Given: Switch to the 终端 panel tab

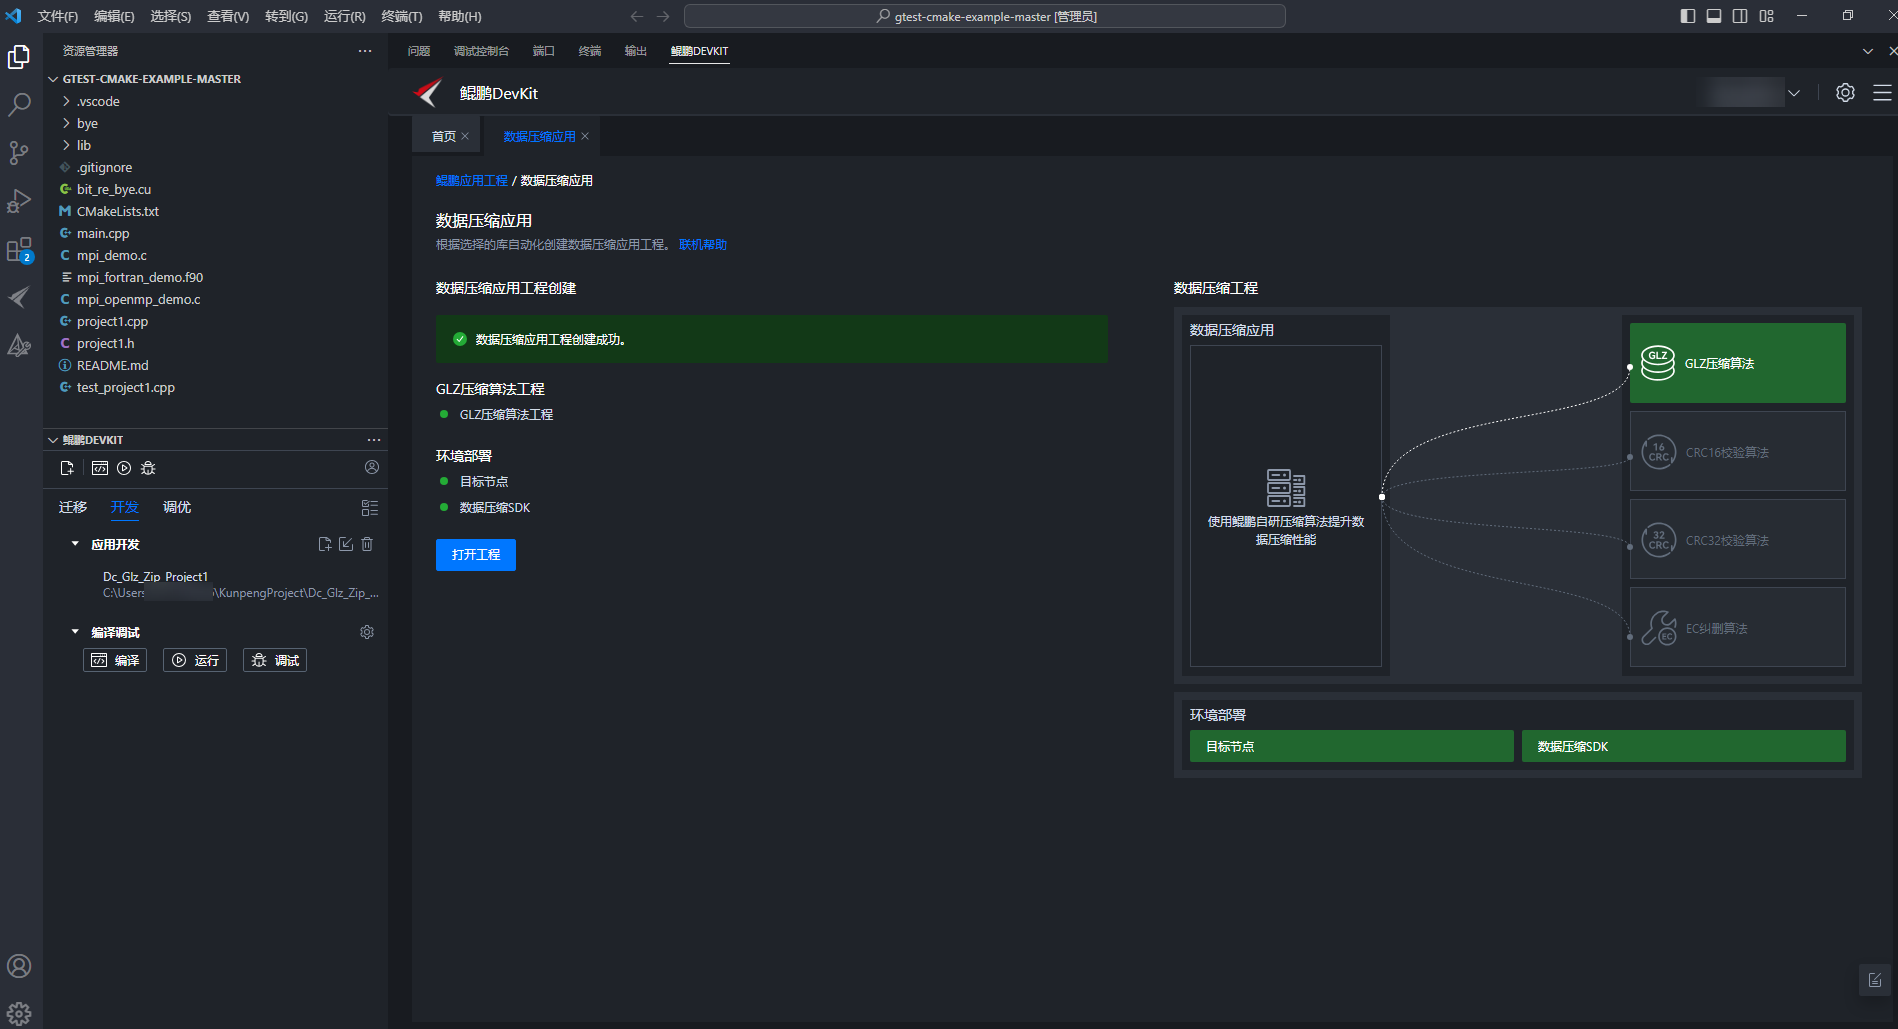Looking at the screenshot, I should click(x=590, y=51).
